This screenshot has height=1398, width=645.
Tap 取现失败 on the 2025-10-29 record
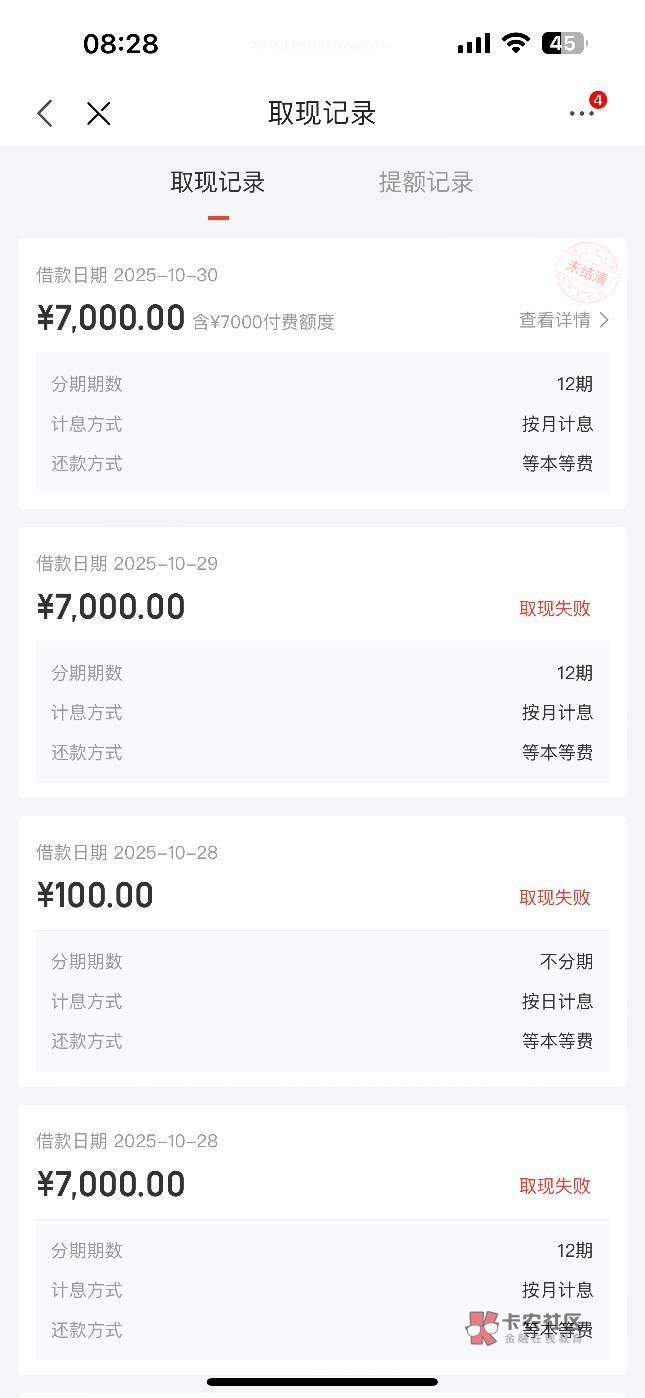click(555, 608)
